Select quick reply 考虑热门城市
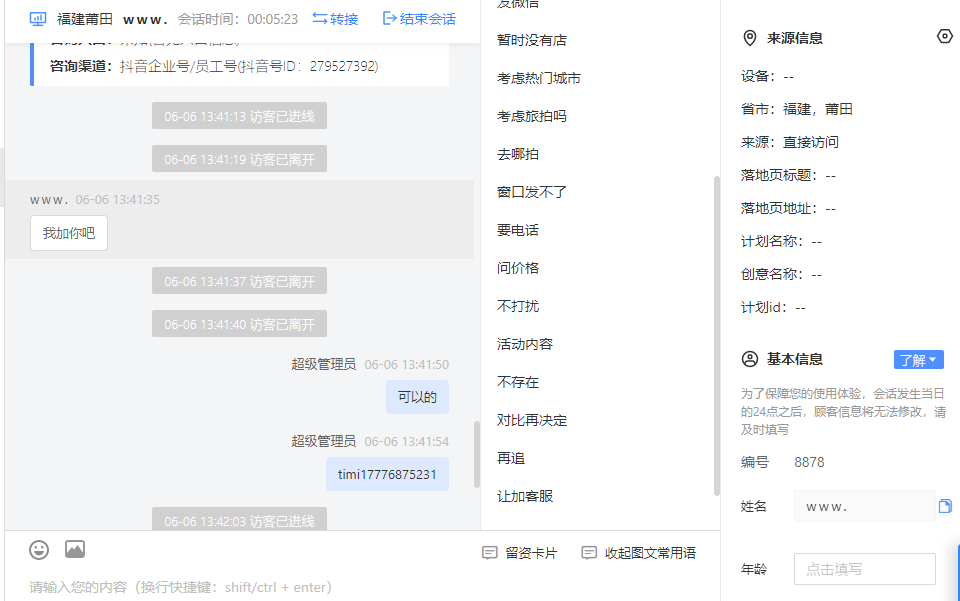 539,78
